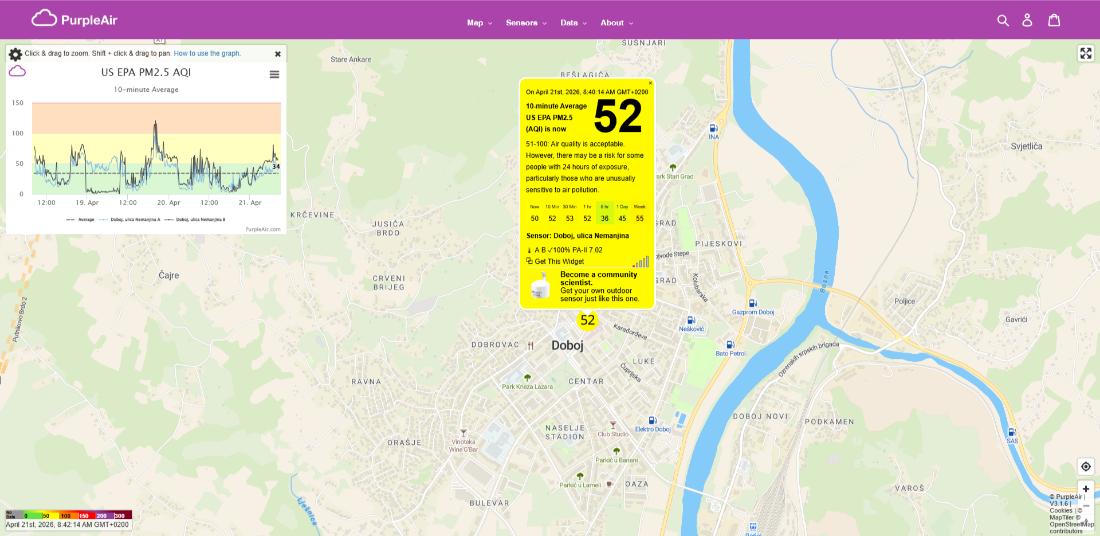Open the search icon in header
Viewport: 1100px width, 536px height.
1003,20
